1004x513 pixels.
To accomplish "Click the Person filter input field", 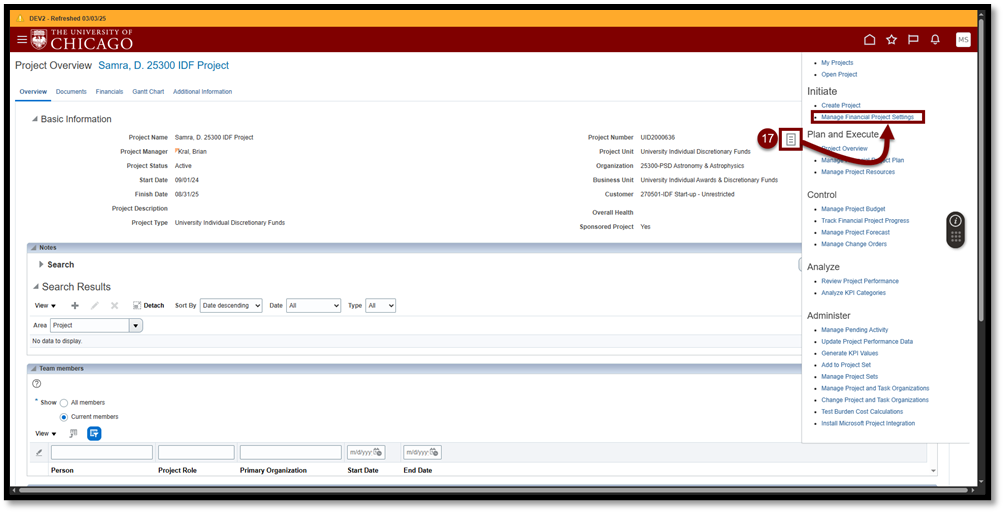I will [101, 452].
